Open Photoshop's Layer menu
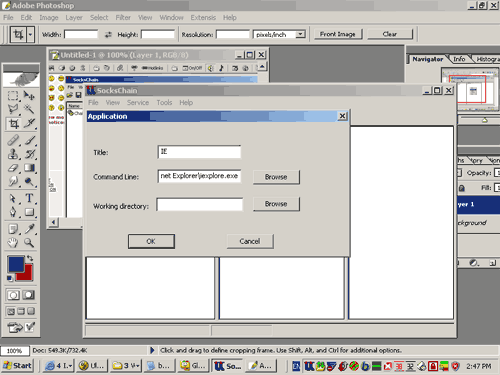This screenshot has width=500, height=375. tap(74, 17)
